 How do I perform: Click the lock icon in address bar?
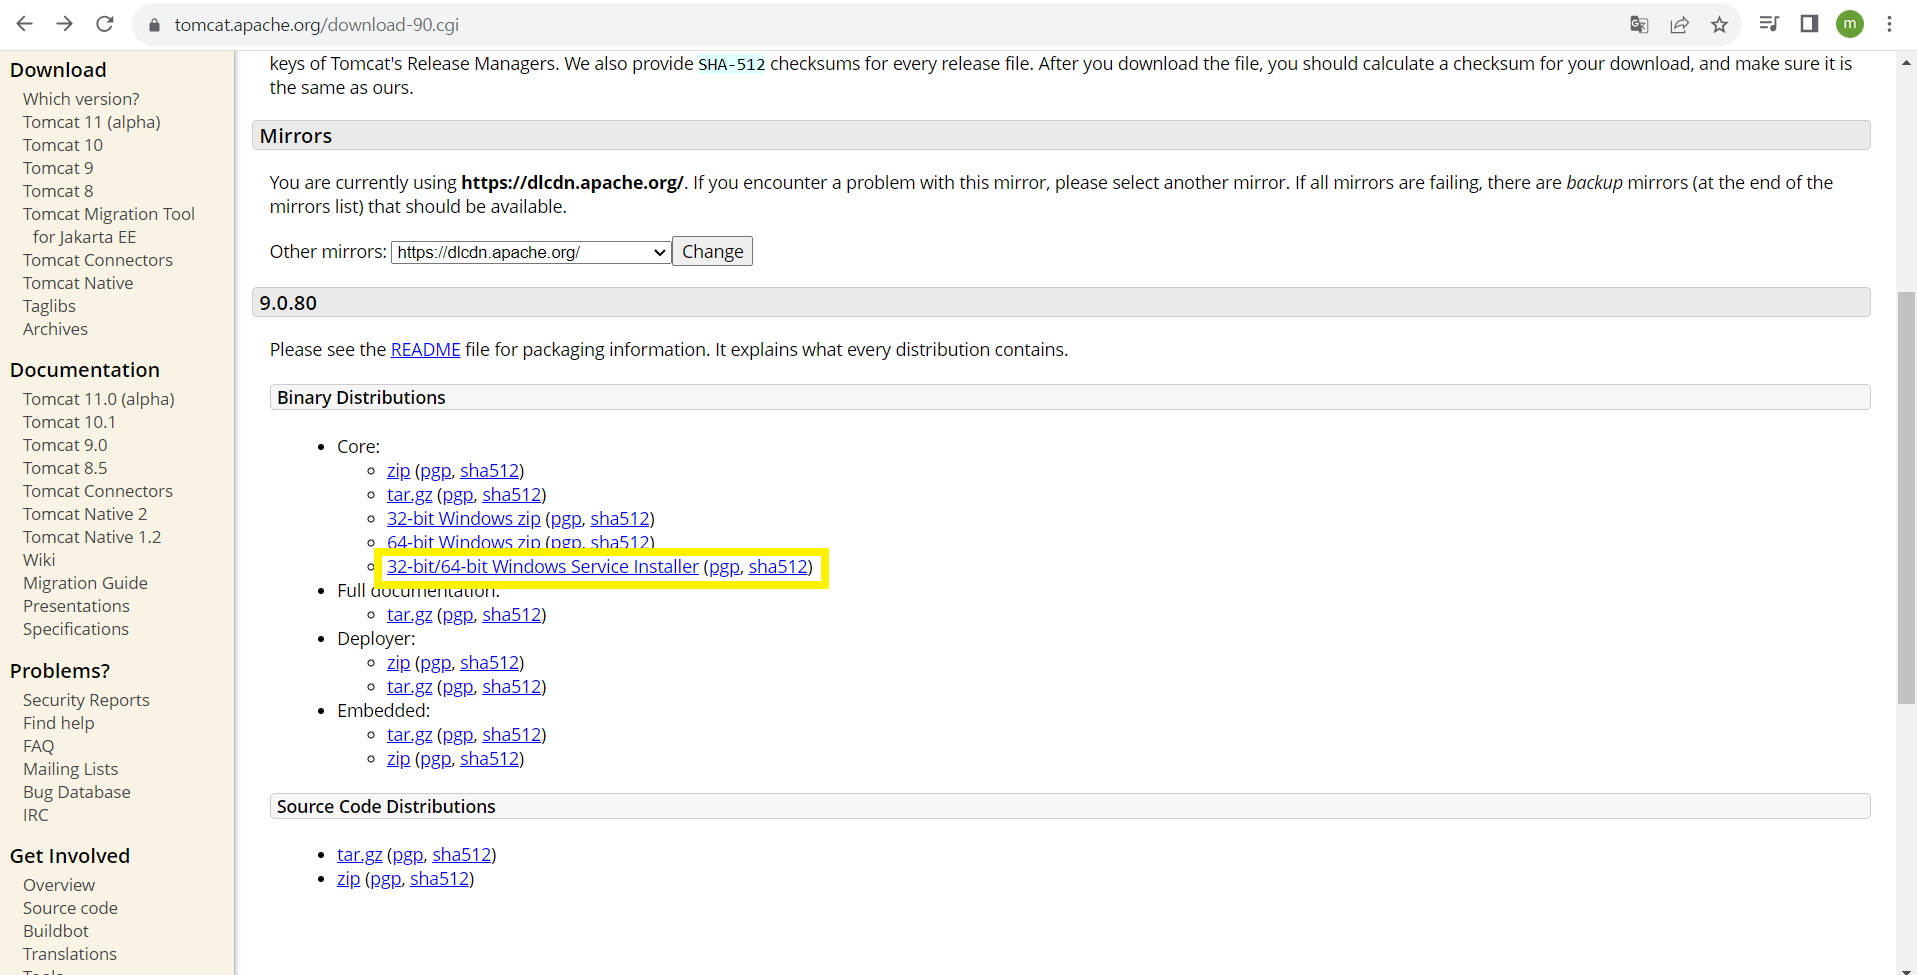point(154,25)
